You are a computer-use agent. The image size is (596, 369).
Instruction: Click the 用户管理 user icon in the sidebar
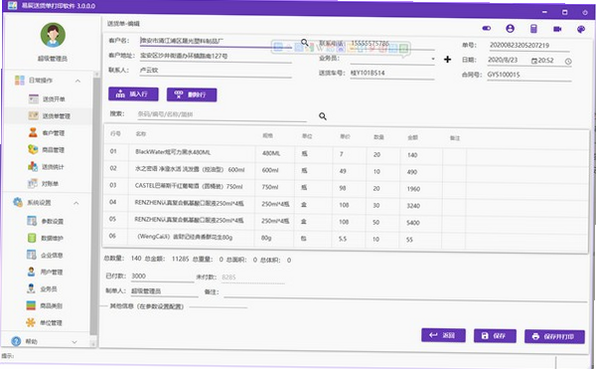[x=31, y=272]
